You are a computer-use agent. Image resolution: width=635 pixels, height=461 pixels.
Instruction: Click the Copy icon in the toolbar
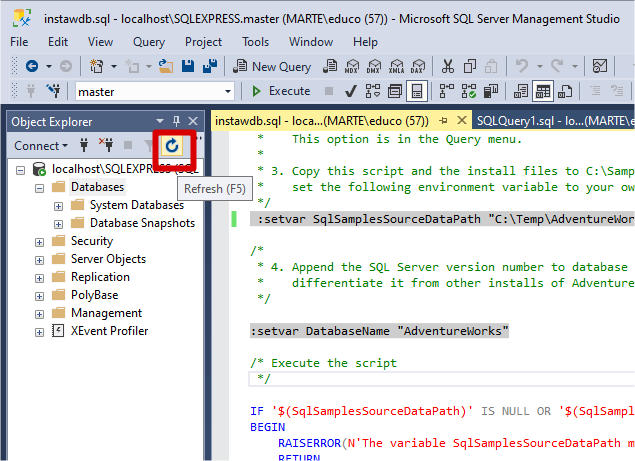(x=470, y=66)
